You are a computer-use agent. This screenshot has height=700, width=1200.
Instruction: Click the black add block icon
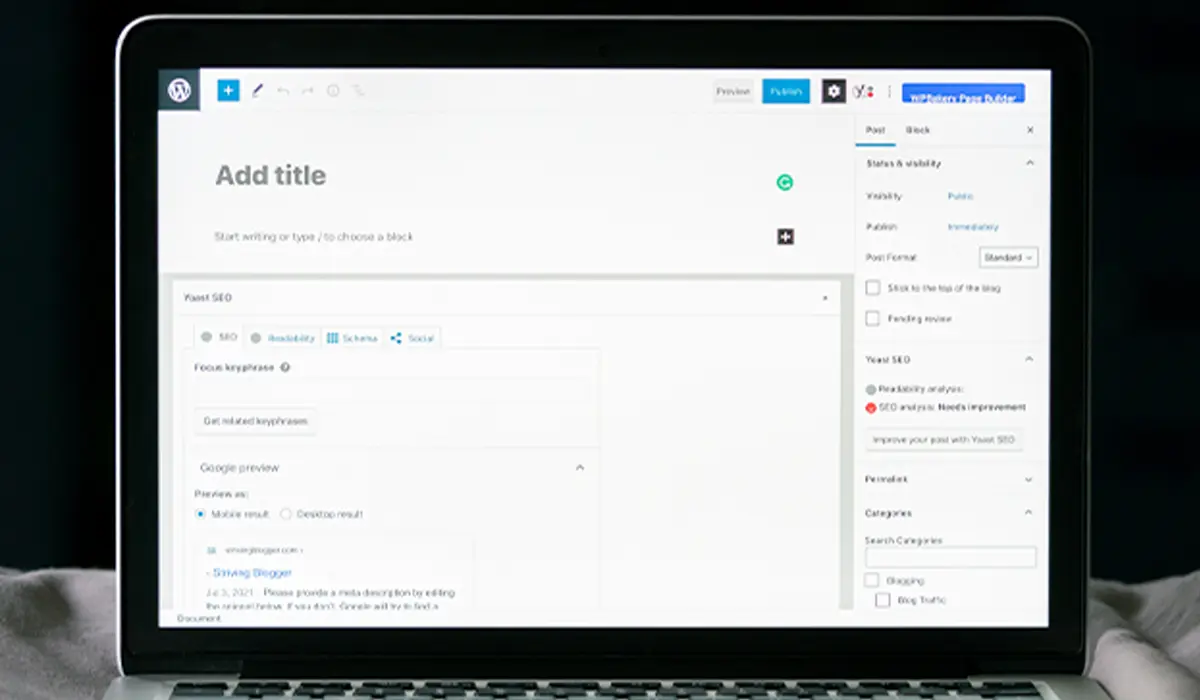786,237
